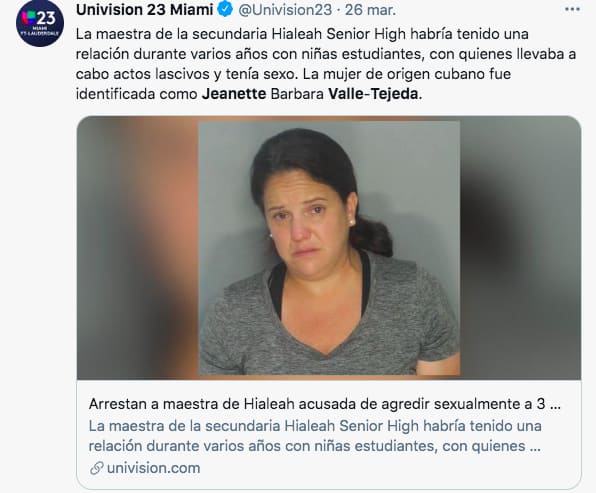Click the @Univision23 handle
Viewport: 596px width, 493px height.
point(285,10)
